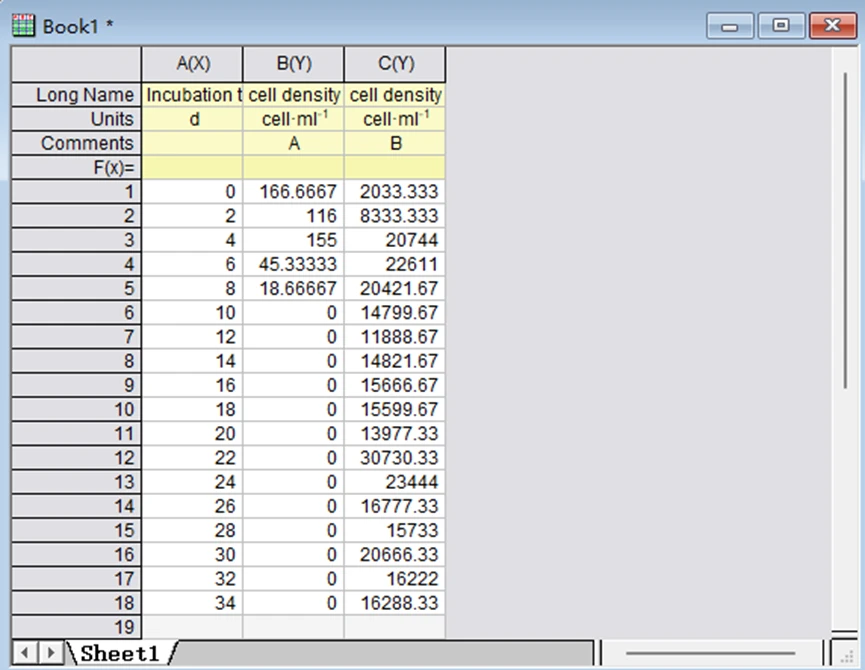
Task: Select cell with value 20421.67
Action: click(x=395, y=288)
